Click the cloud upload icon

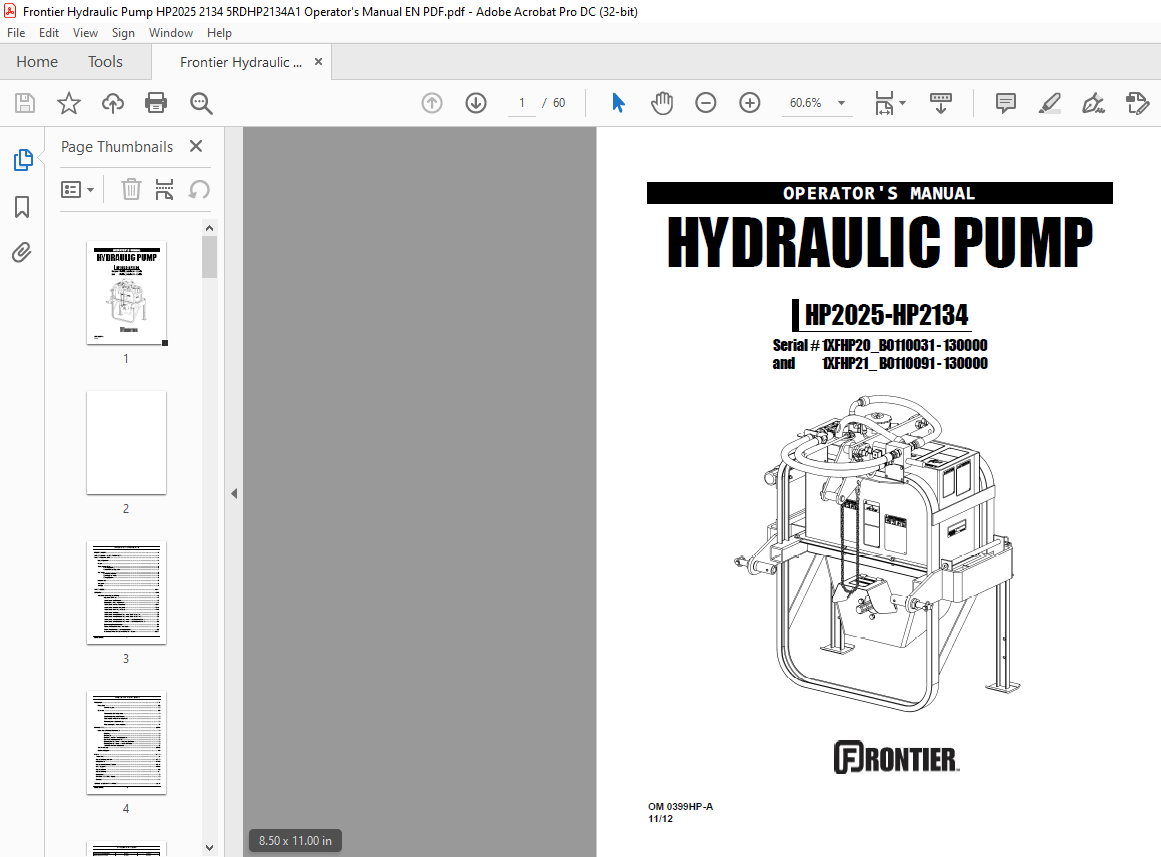[x=113, y=103]
